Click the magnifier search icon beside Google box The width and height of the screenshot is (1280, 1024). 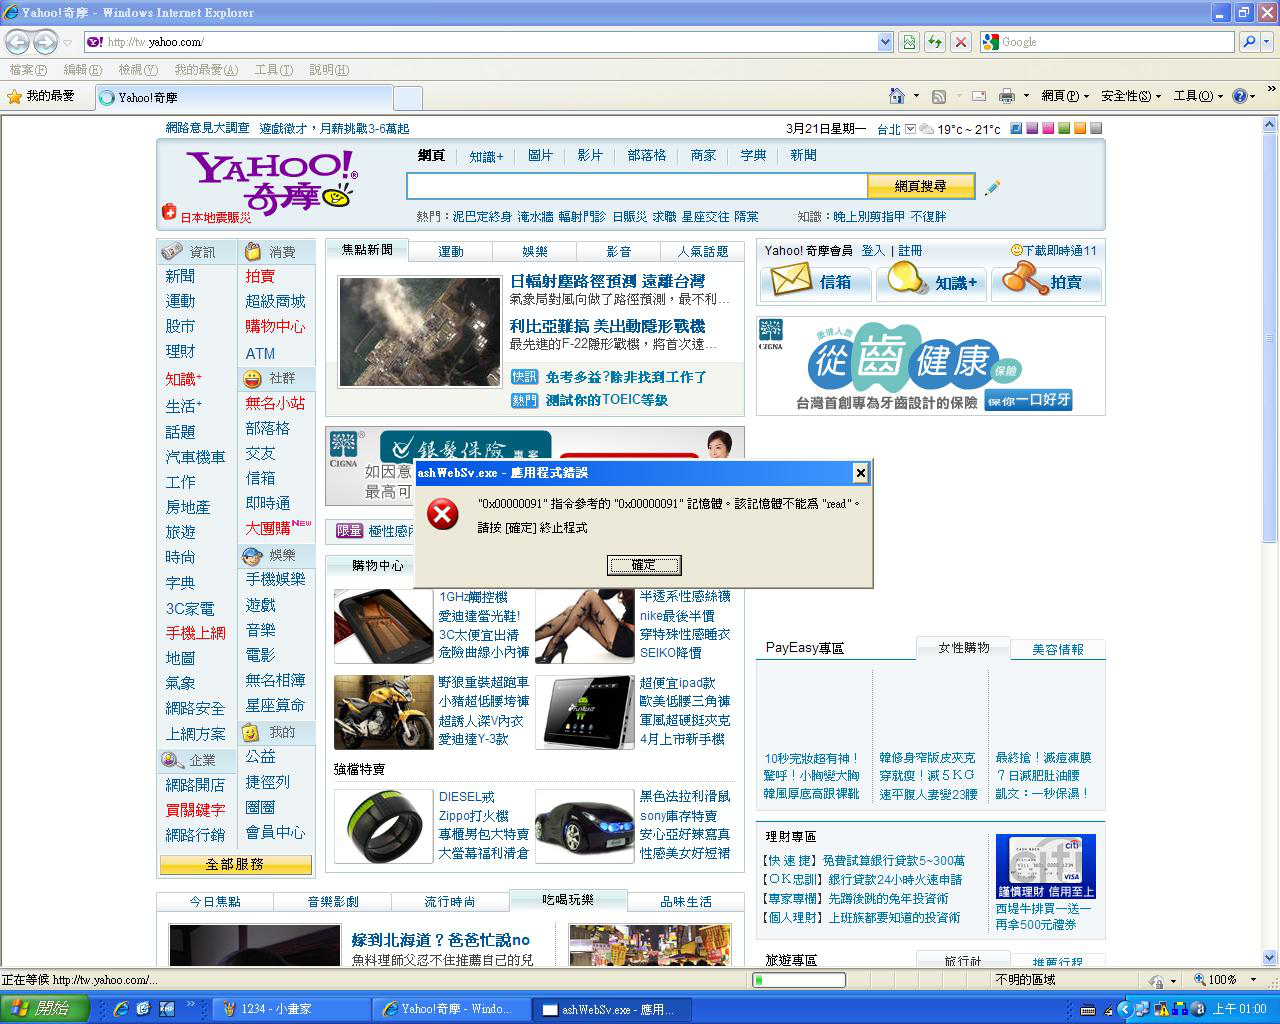click(1249, 42)
